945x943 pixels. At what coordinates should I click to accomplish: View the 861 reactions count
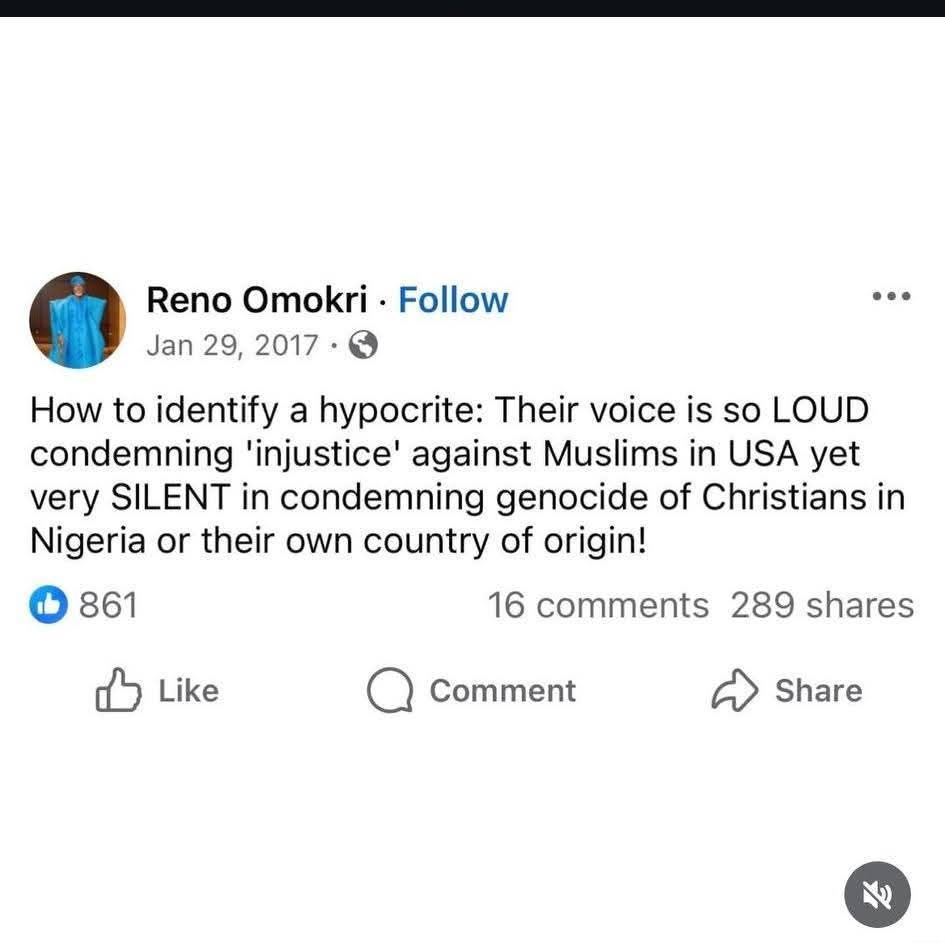[107, 605]
